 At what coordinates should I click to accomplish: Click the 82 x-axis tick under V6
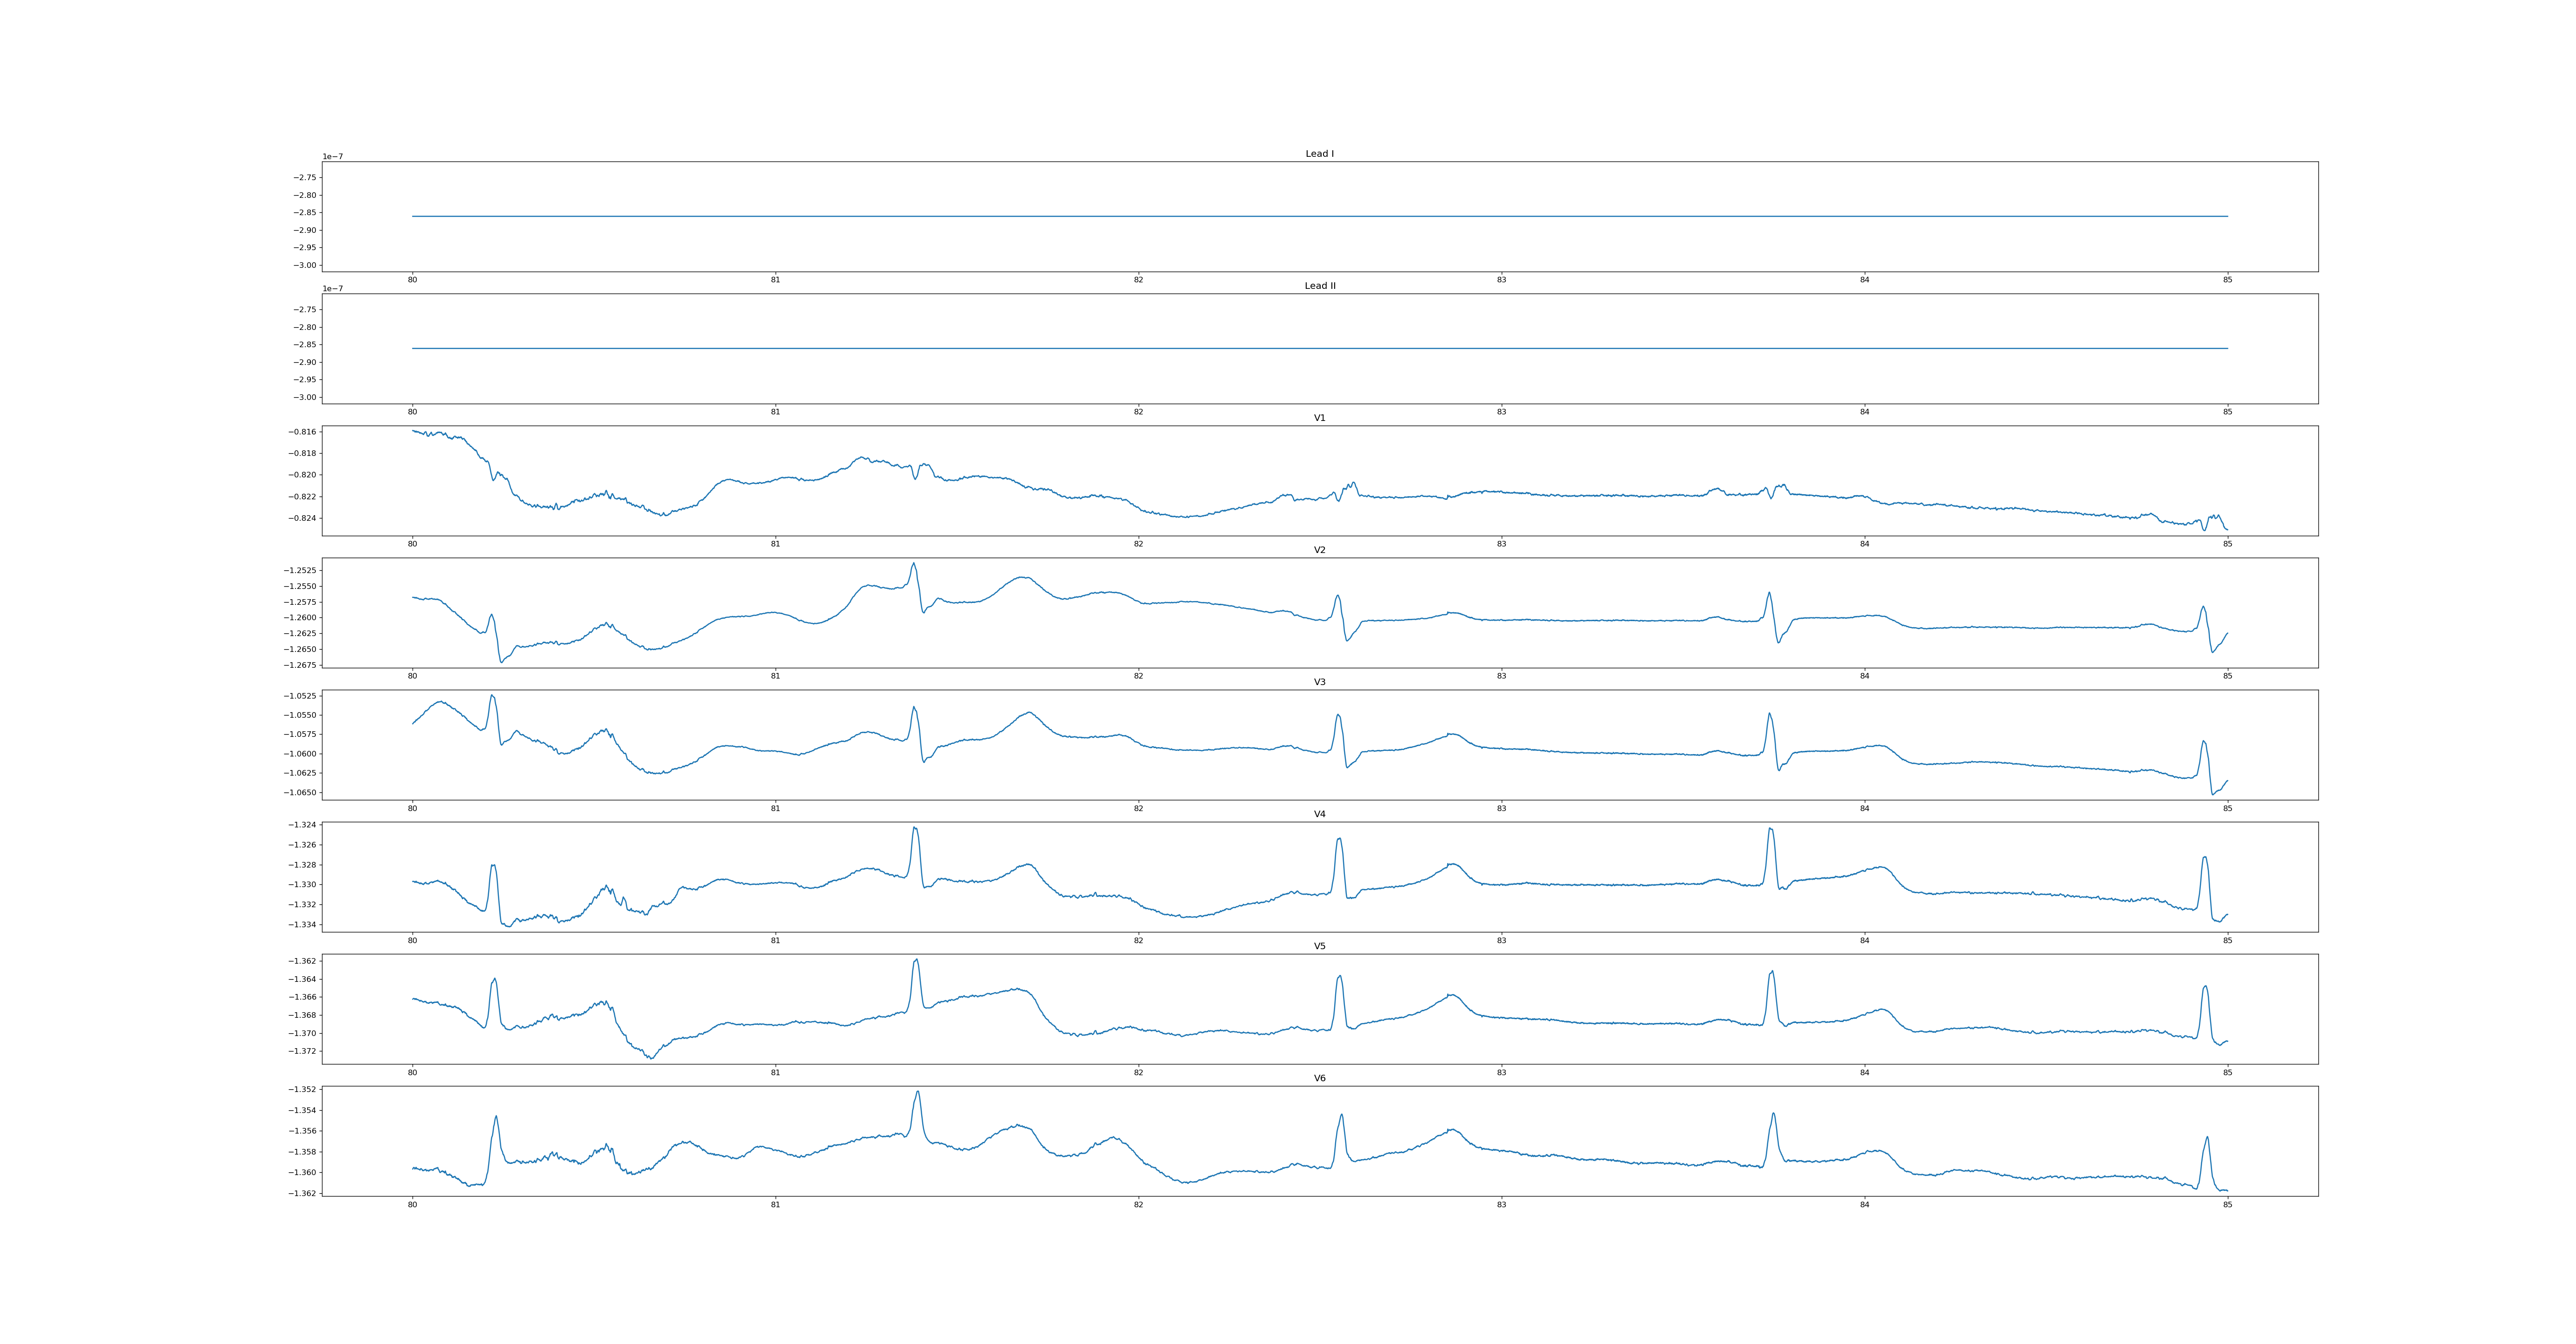click(x=1138, y=1205)
